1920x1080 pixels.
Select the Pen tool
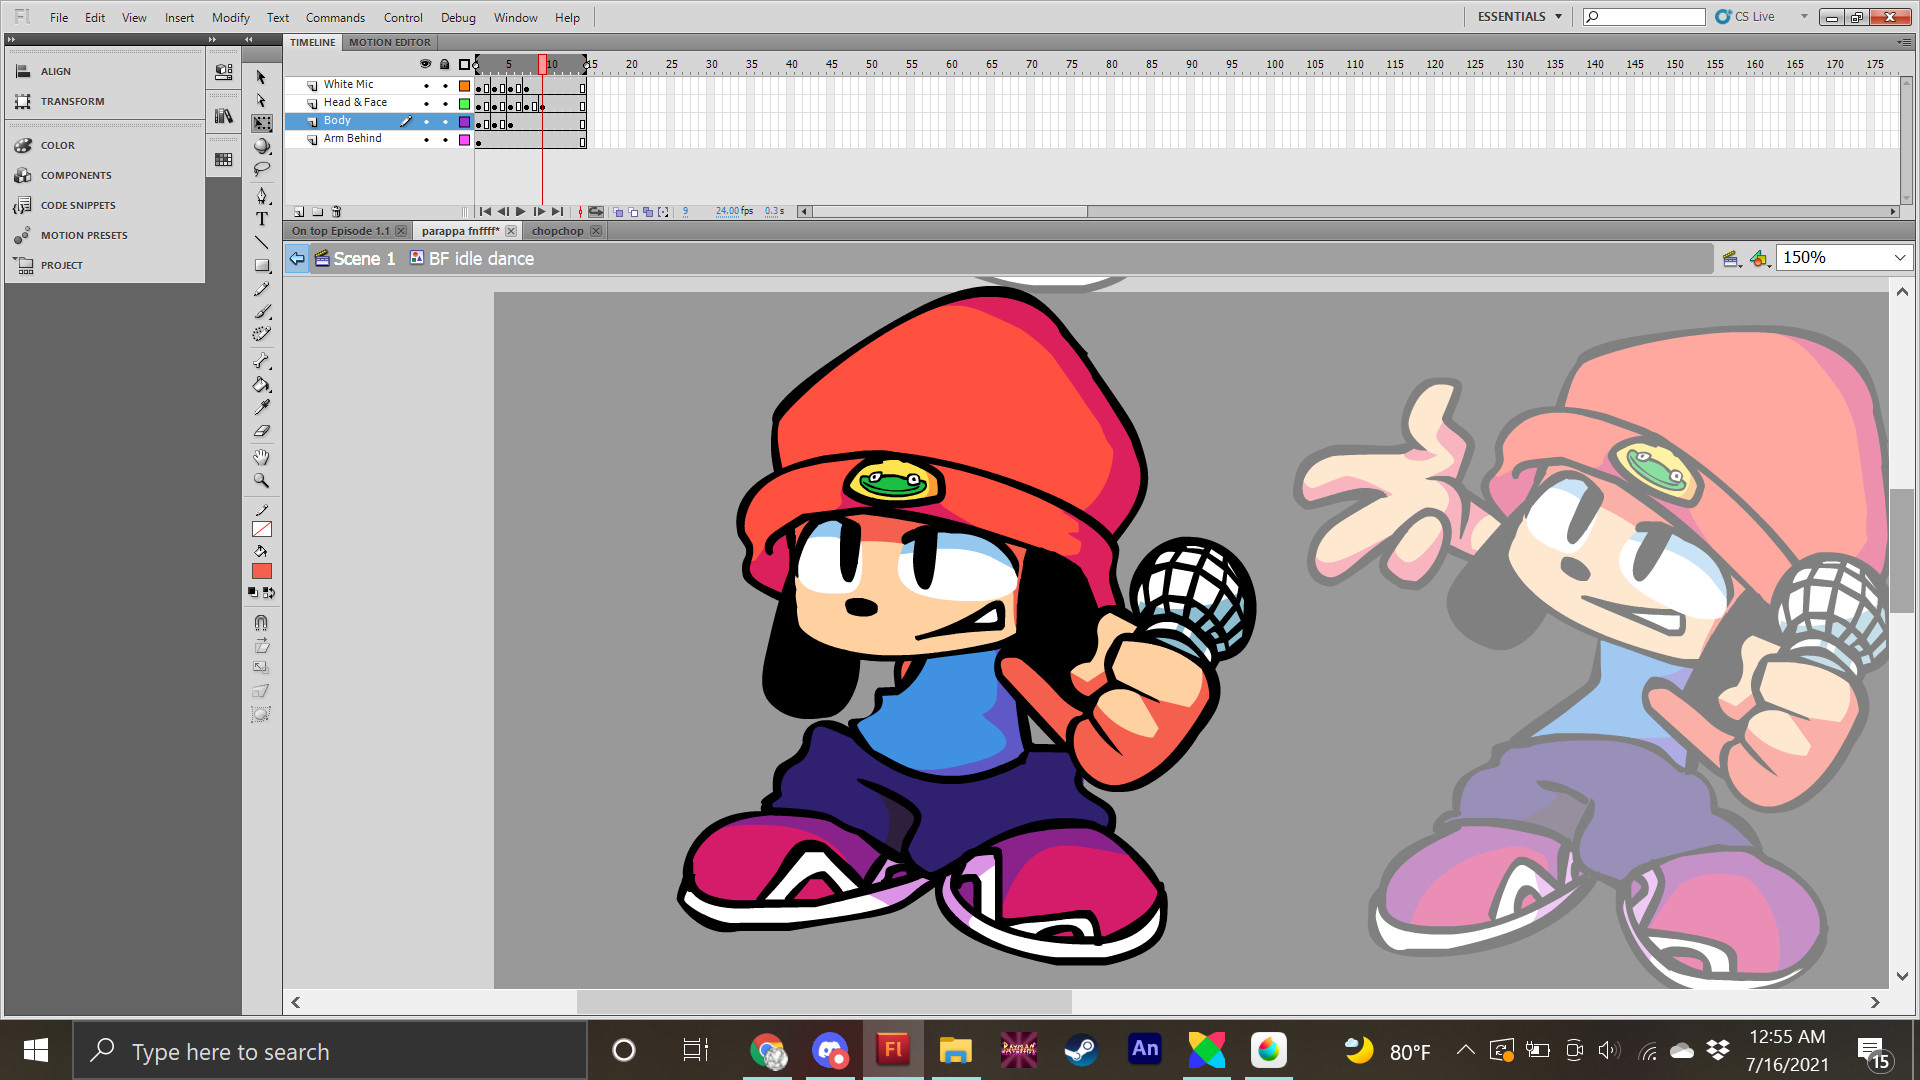[x=262, y=196]
